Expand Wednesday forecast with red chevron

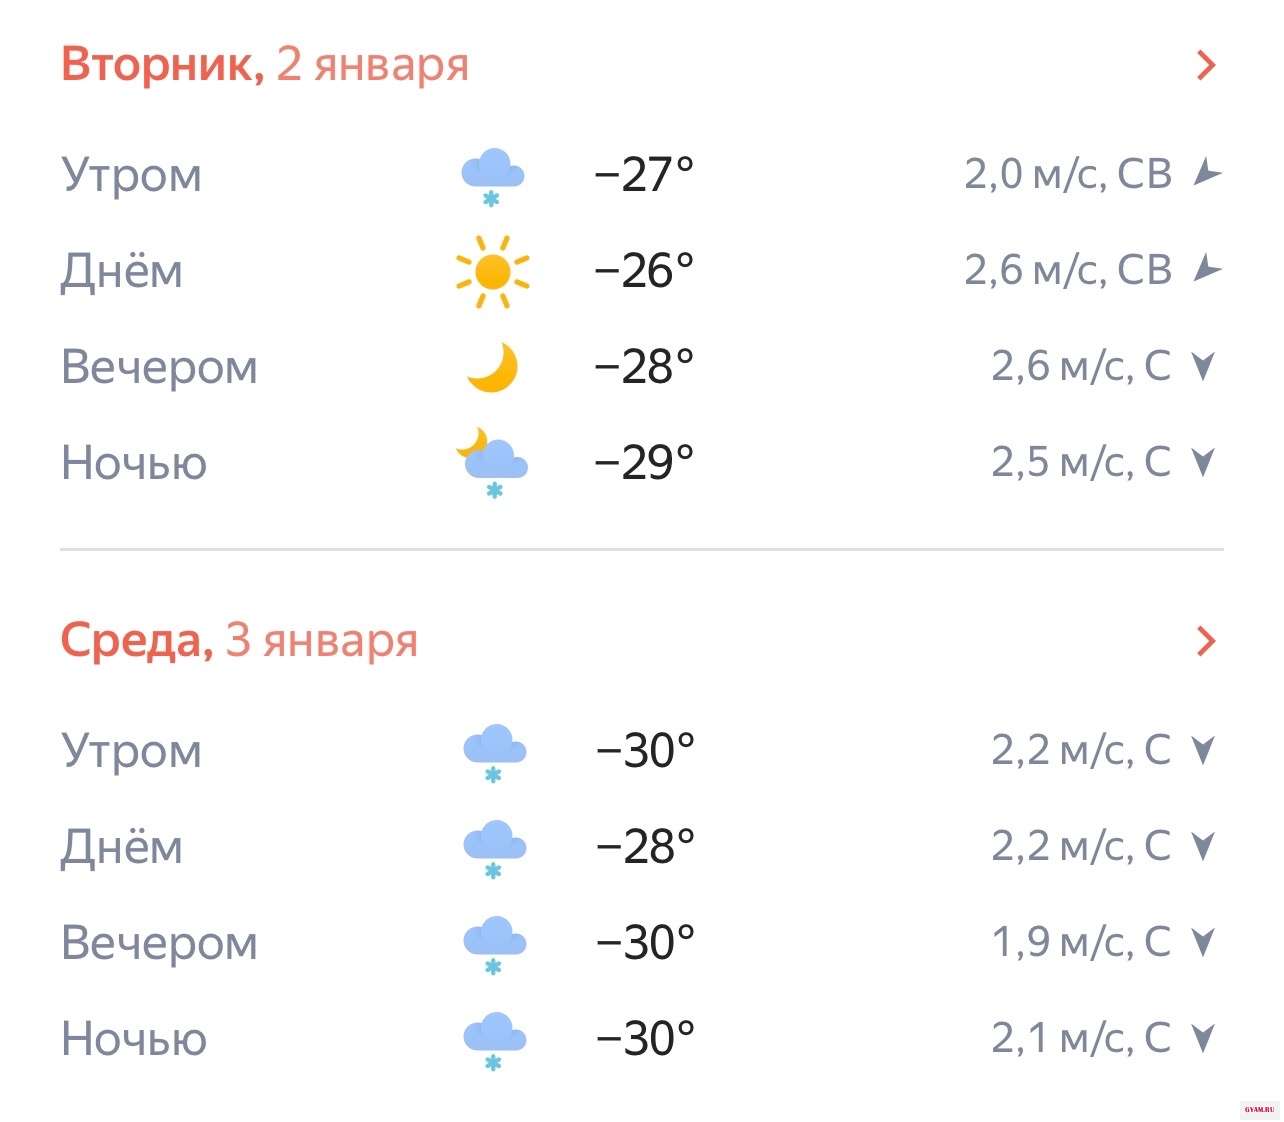(x=1206, y=641)
